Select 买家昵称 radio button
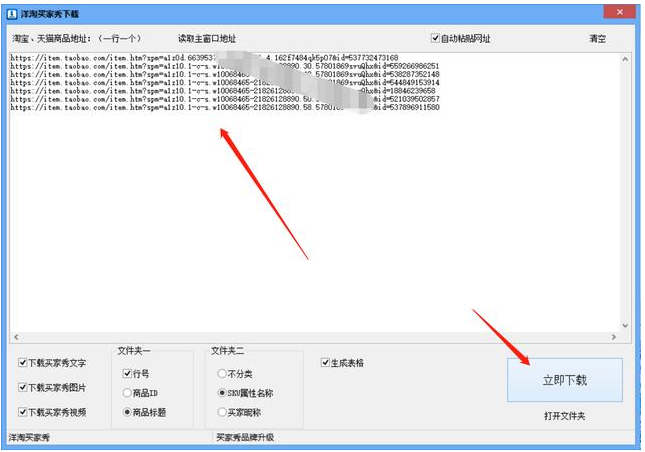Viewport: 645px width, 452px height. (222, 412)
